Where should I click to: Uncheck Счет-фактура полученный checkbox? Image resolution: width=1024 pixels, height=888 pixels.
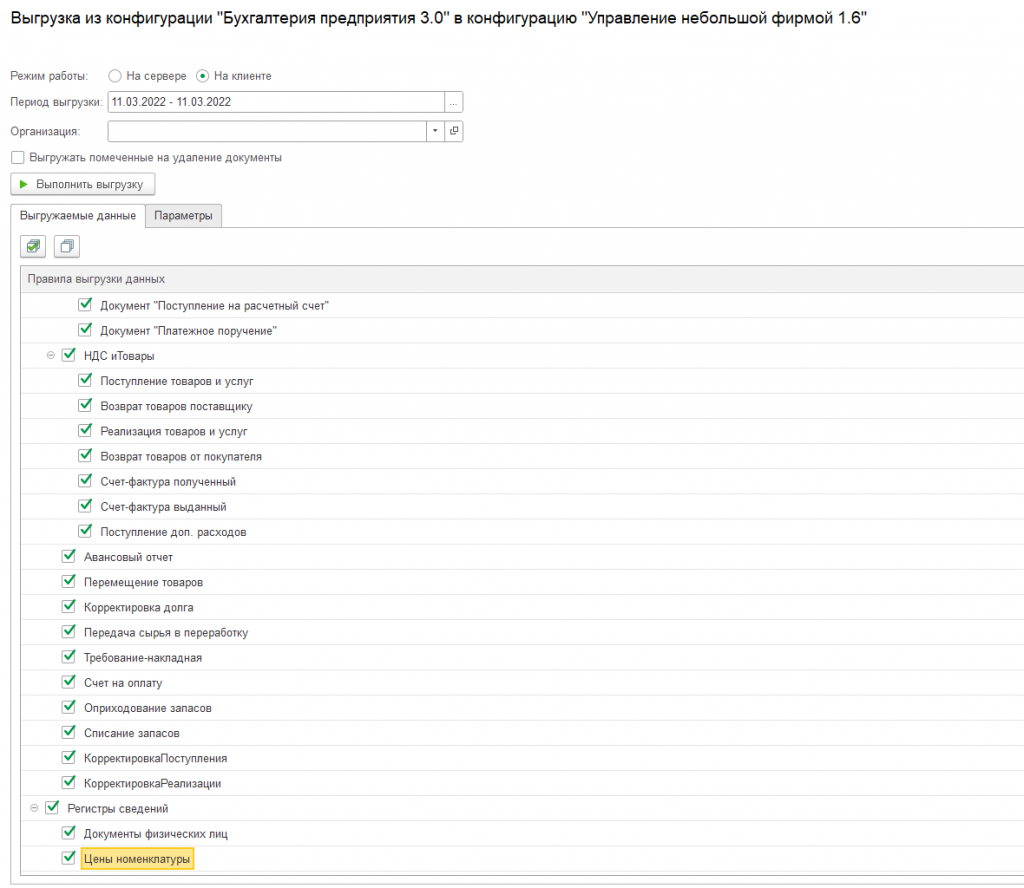(85, 481)
